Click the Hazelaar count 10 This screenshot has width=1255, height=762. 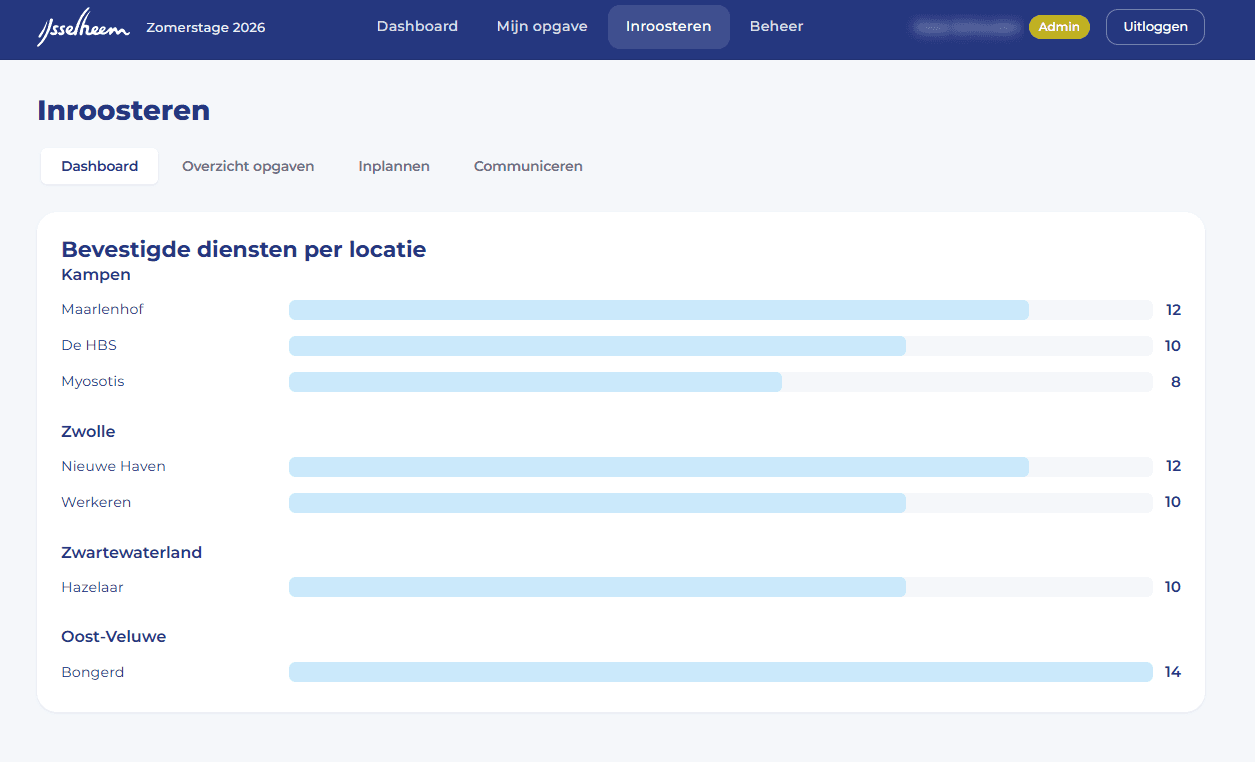click(1173, 587)
